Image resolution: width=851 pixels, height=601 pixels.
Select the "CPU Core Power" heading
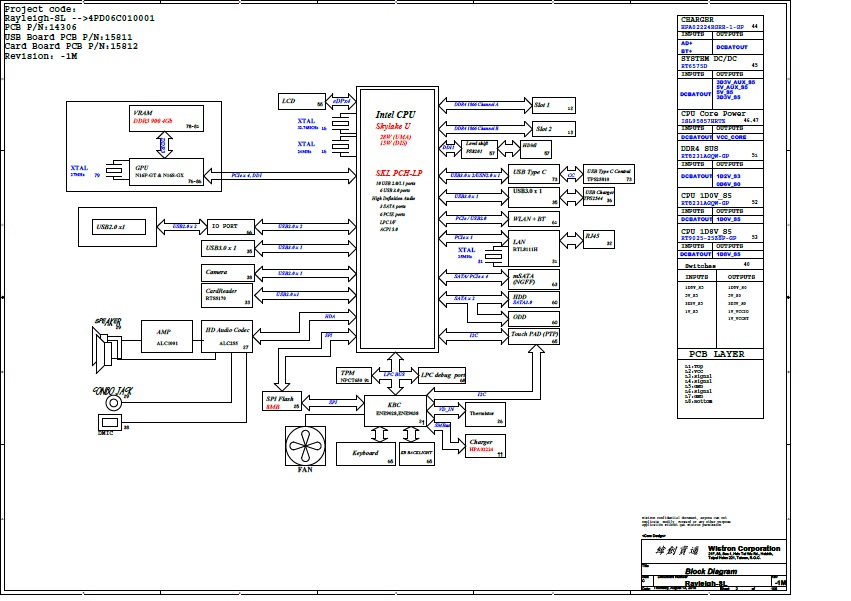coord(713,113)
